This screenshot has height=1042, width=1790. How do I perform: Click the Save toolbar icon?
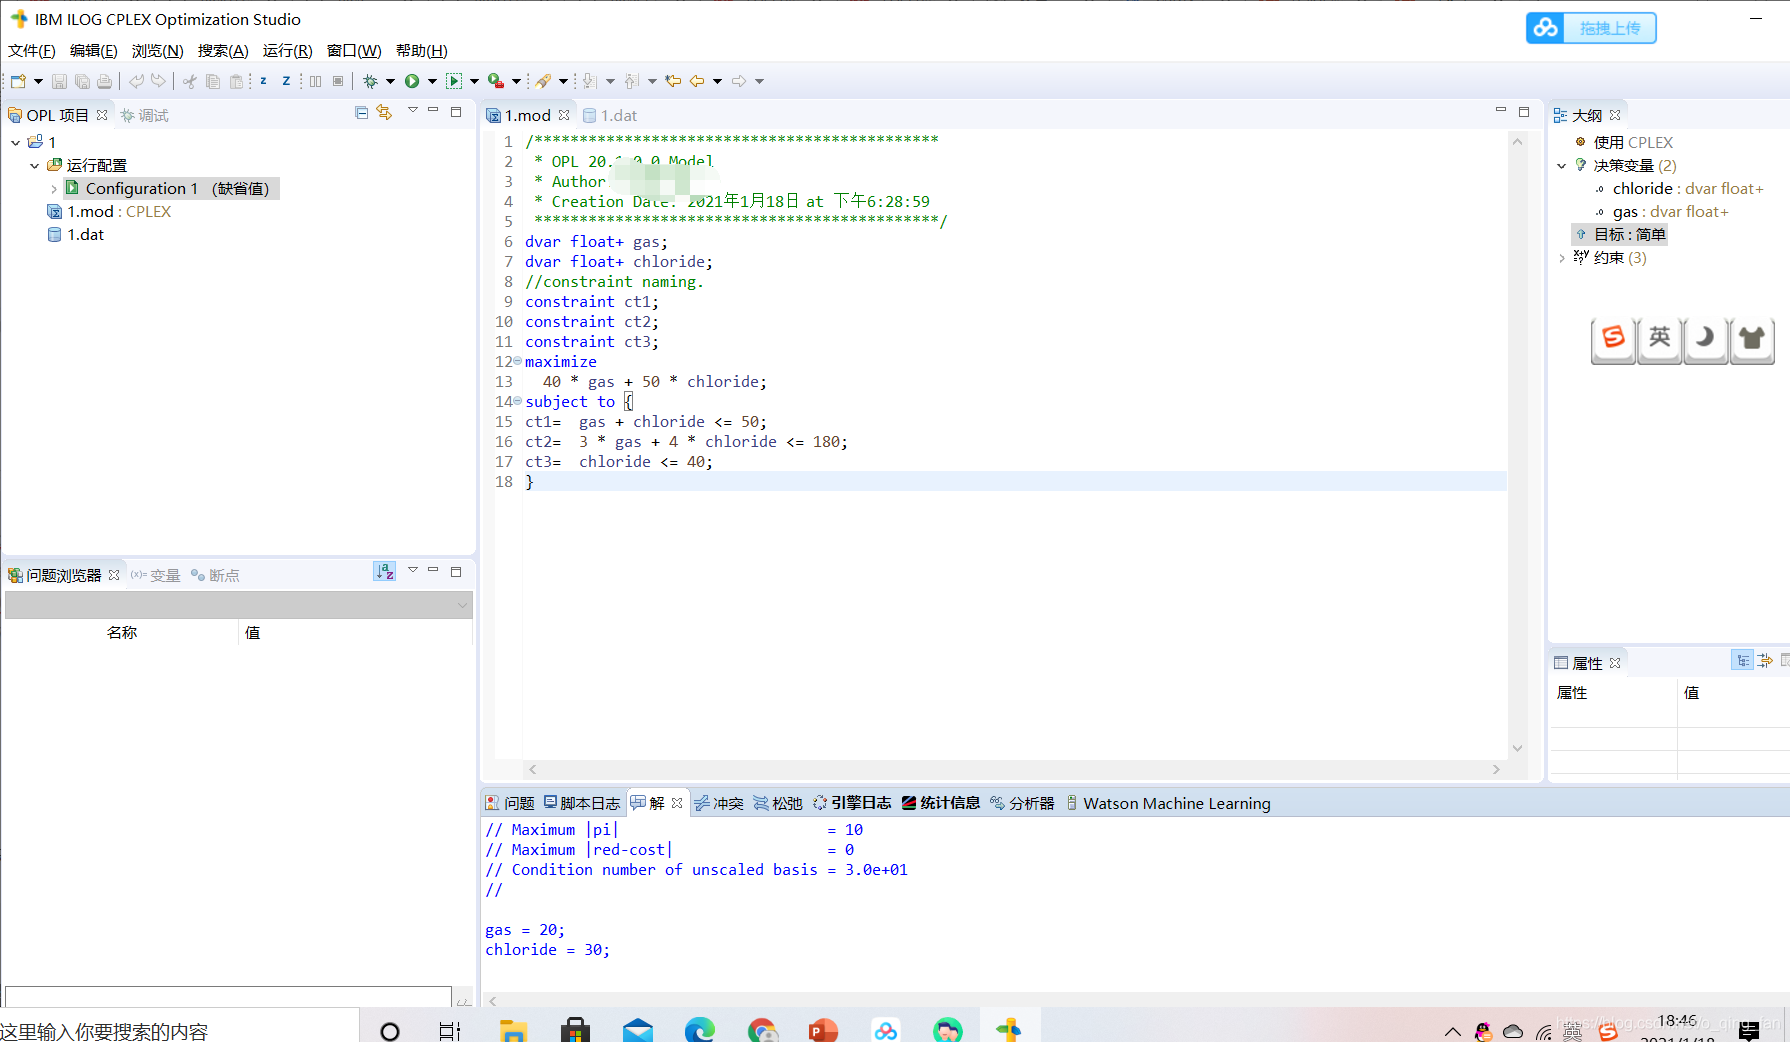click(59, 81)
